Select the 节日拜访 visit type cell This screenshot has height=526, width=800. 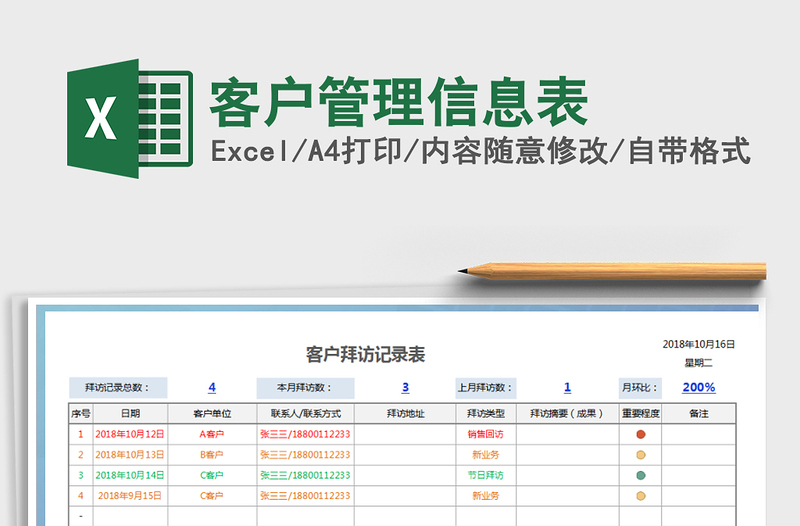[x=486, y=475]
